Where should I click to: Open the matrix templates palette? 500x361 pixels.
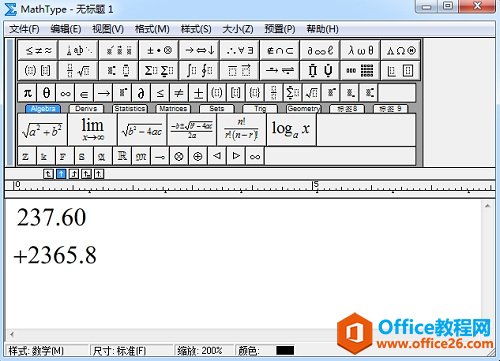click(360, 70)
